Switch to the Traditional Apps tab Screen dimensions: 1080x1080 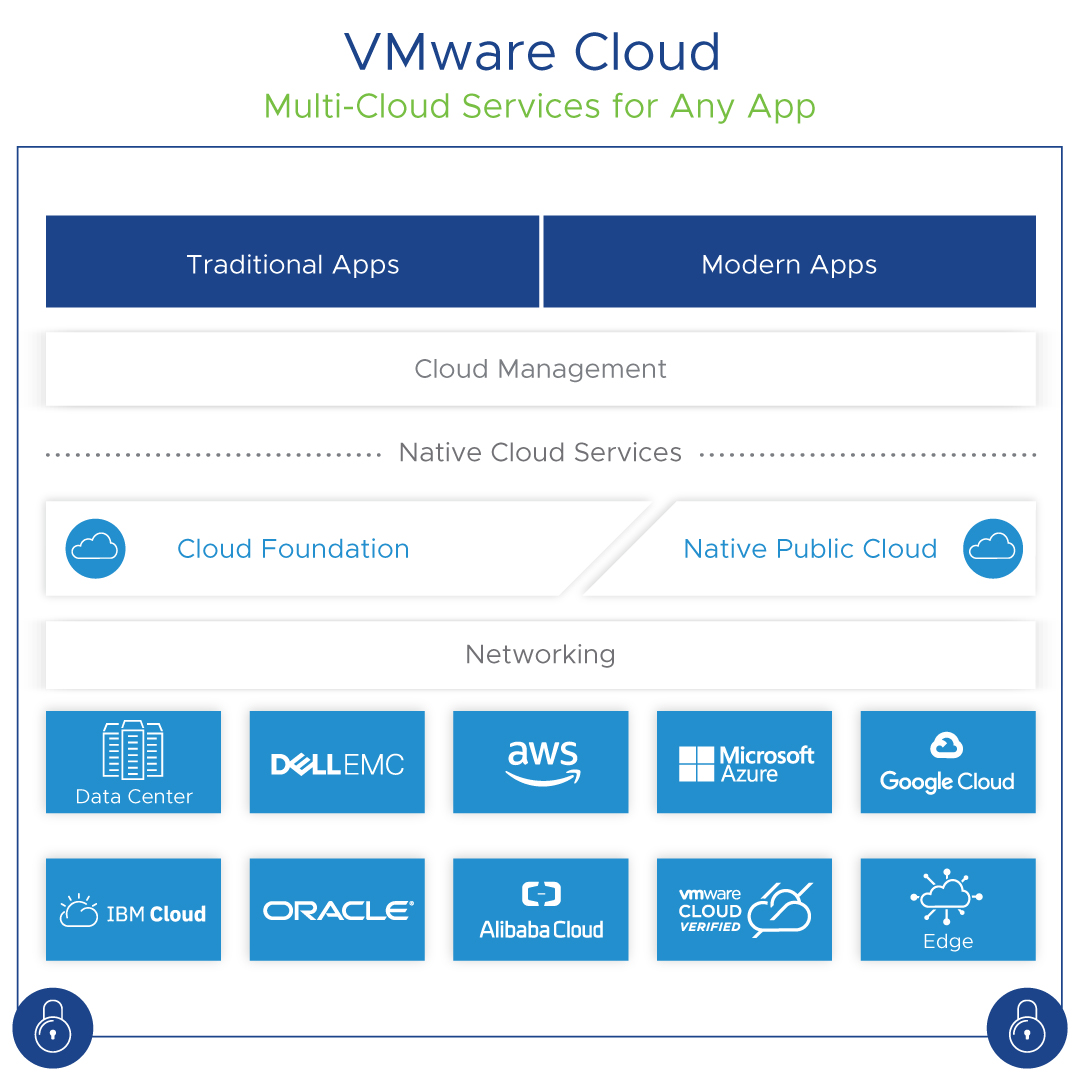[292, 263]
